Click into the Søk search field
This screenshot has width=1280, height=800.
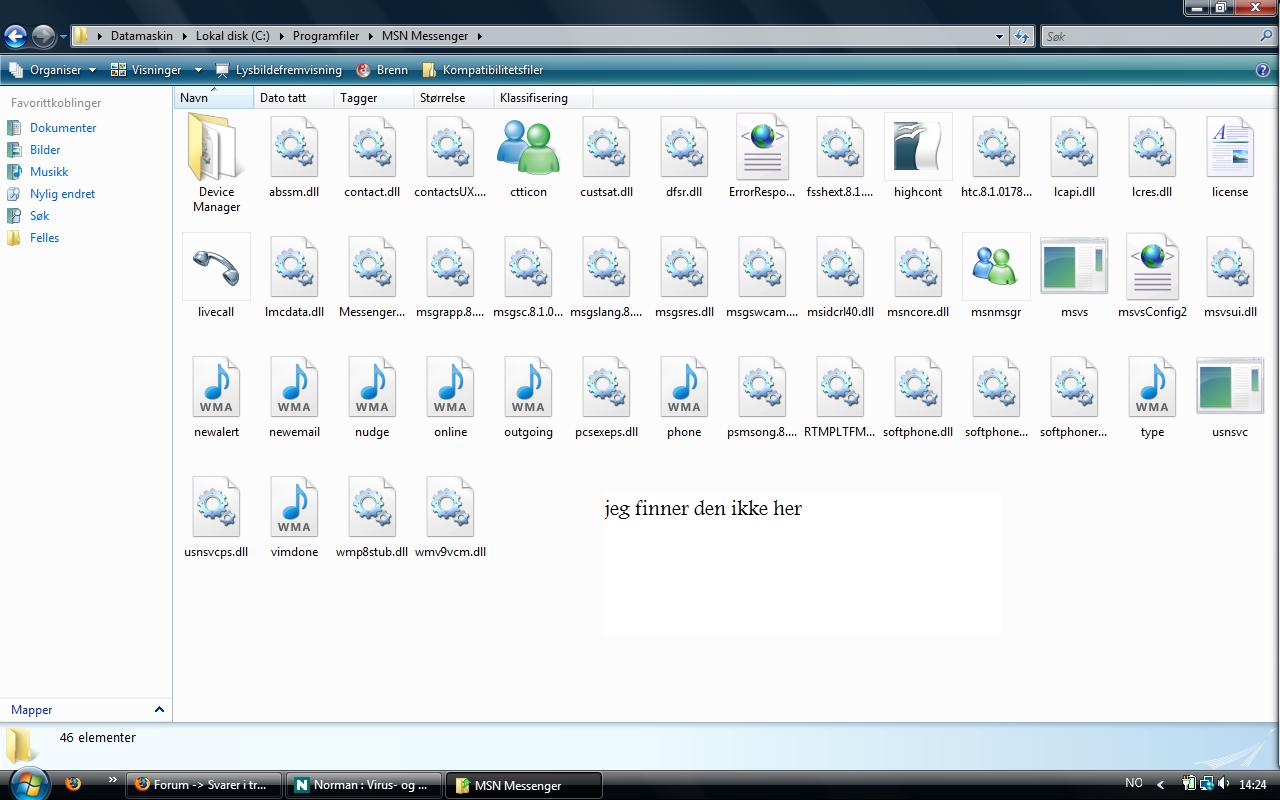(x=1150, y=36)
